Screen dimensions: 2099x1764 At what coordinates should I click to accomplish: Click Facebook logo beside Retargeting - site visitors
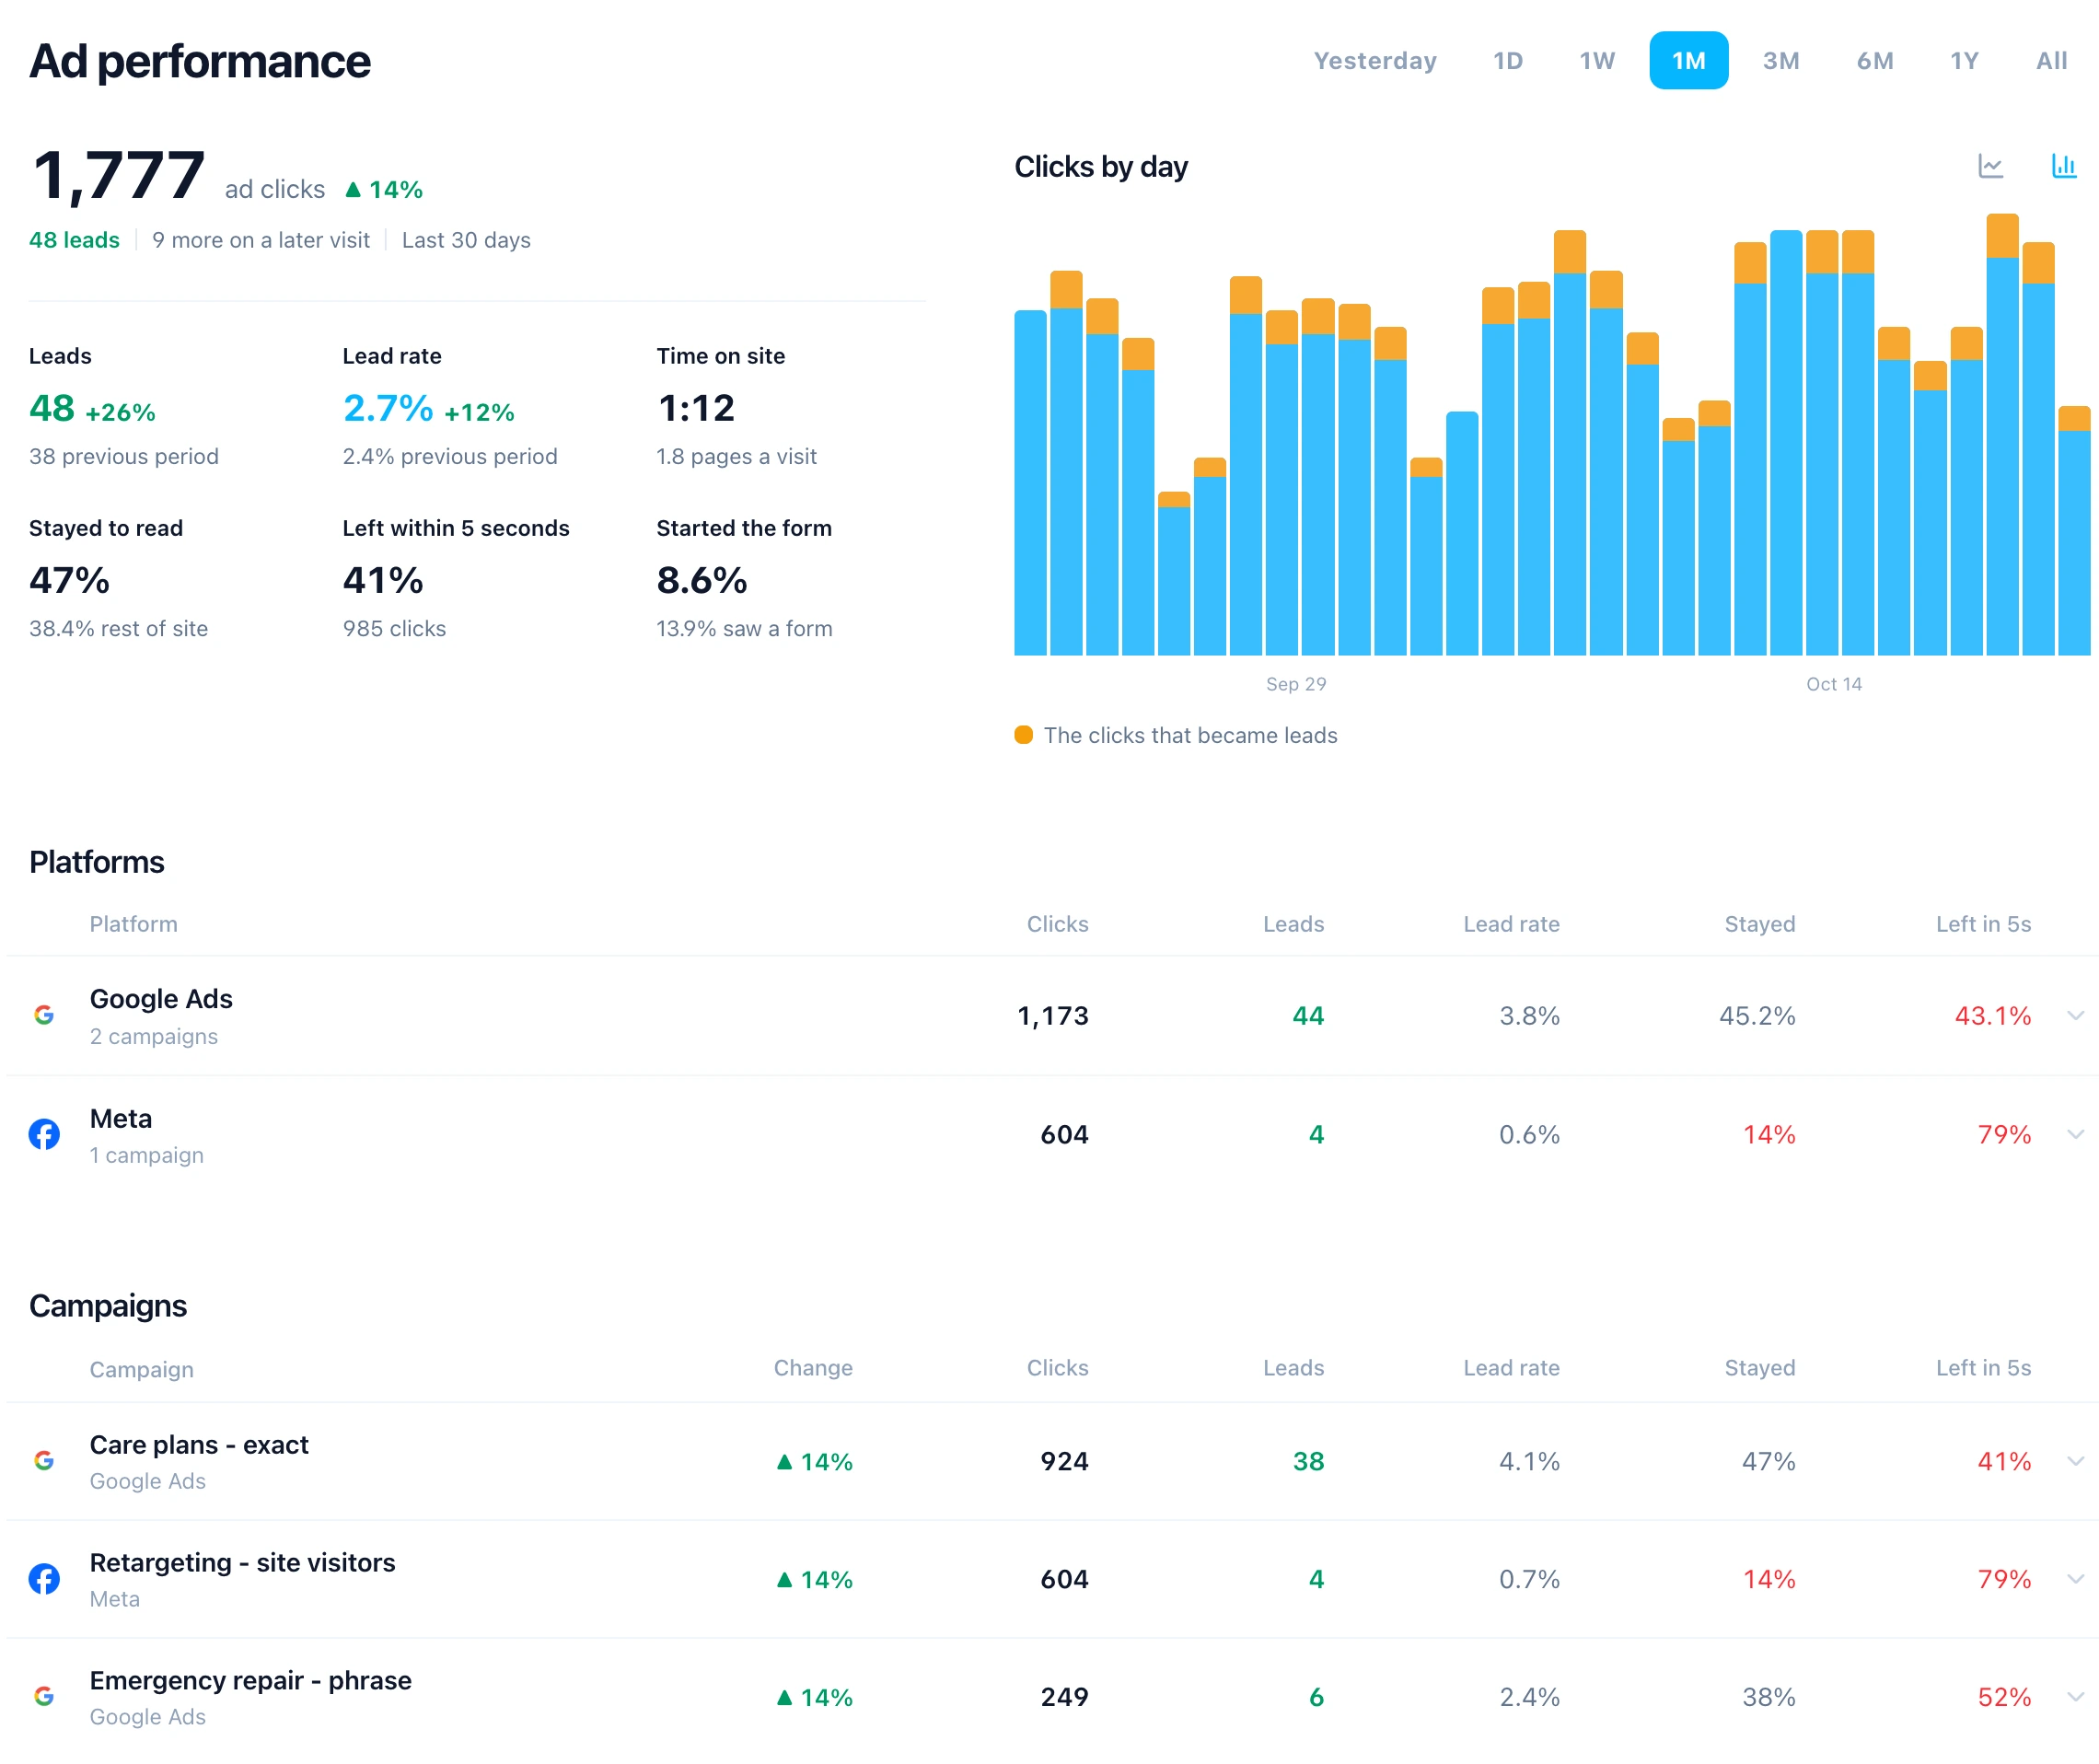coord(44,1579)
